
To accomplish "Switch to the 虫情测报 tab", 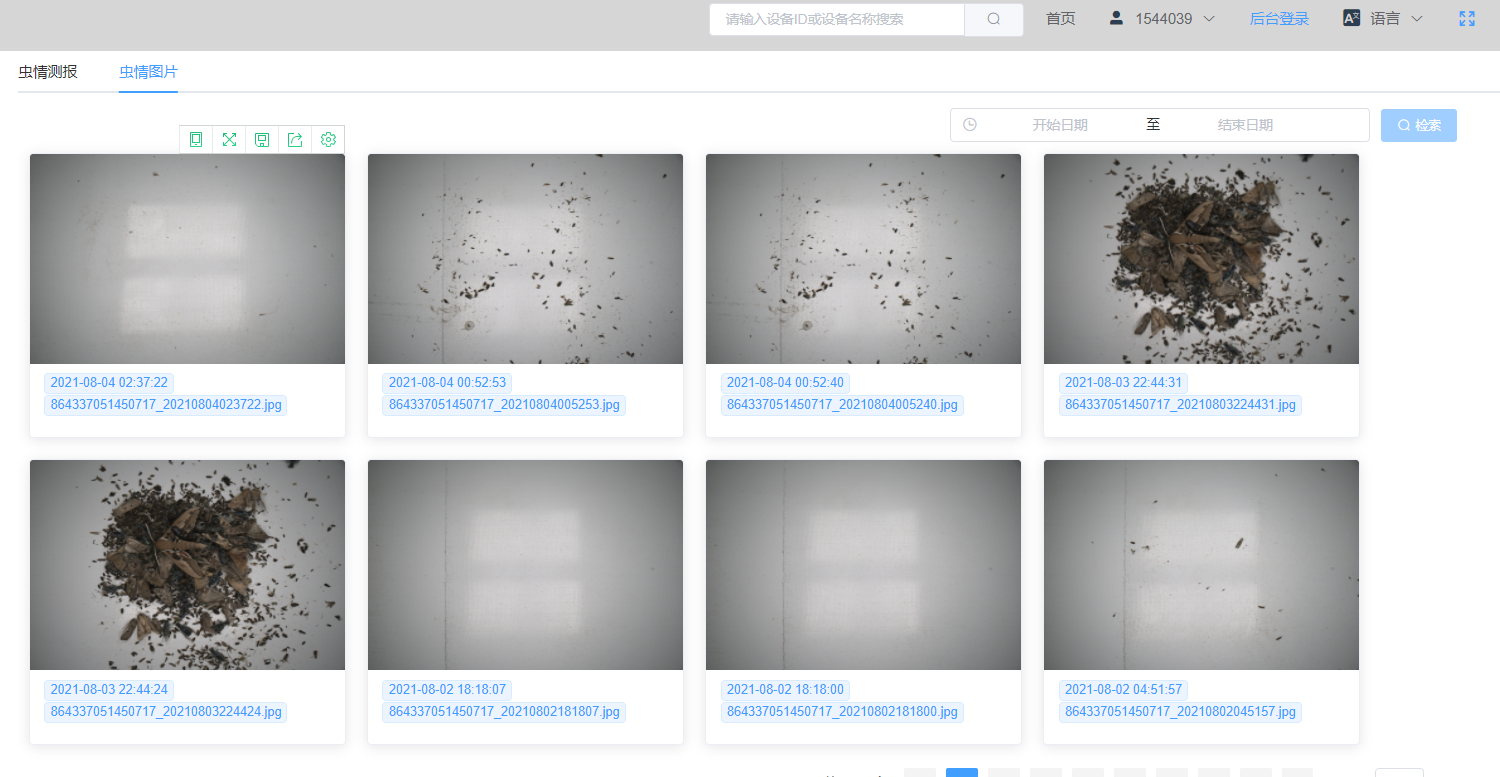I will [x=48, y=72].
